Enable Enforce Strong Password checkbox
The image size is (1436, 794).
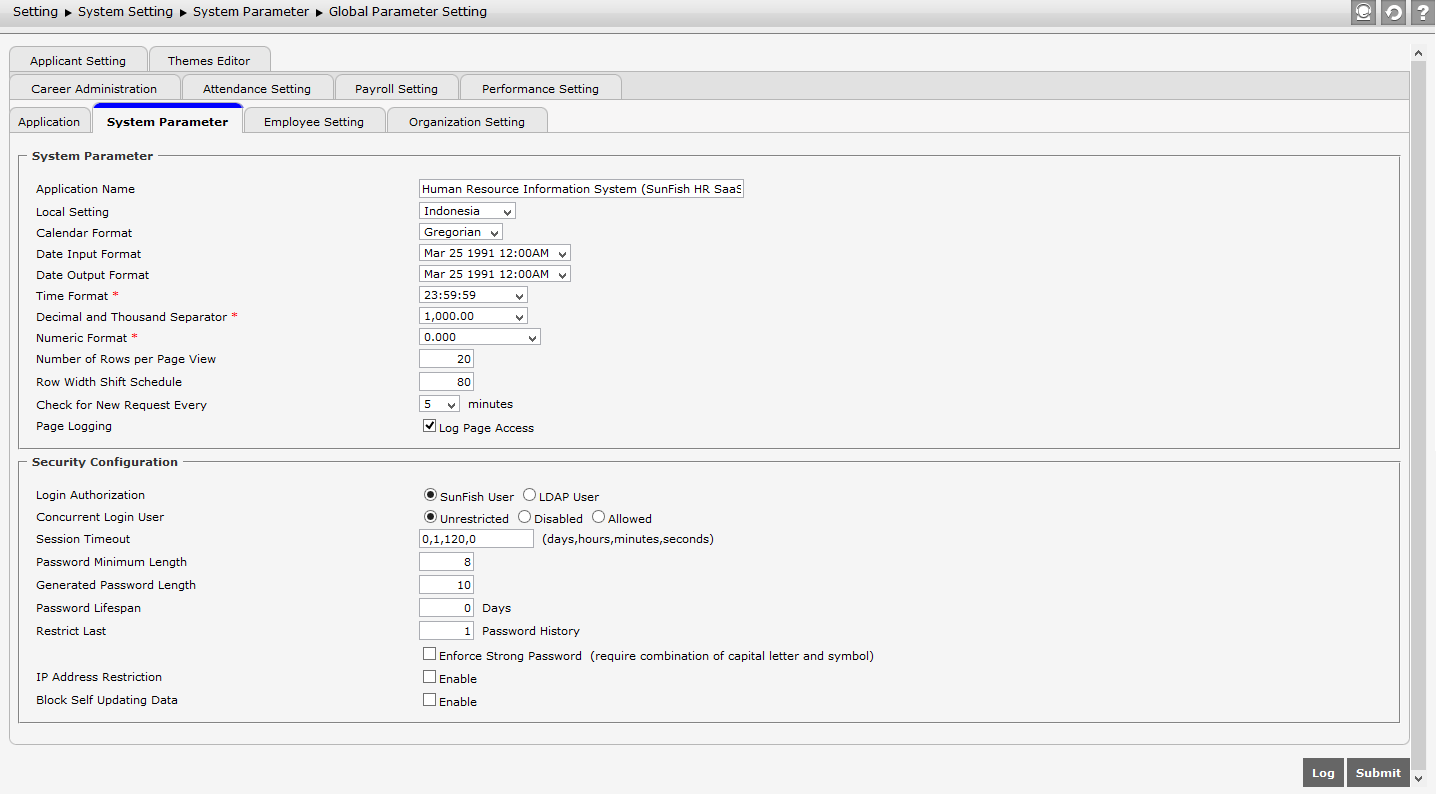430,654
